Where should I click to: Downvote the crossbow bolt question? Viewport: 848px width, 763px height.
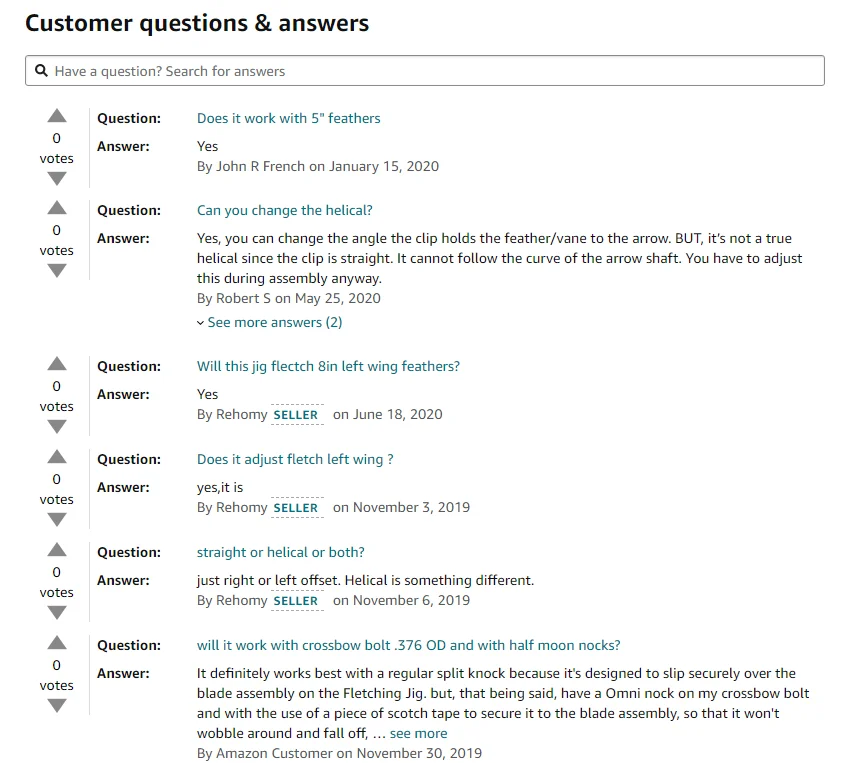pos(57,706)
